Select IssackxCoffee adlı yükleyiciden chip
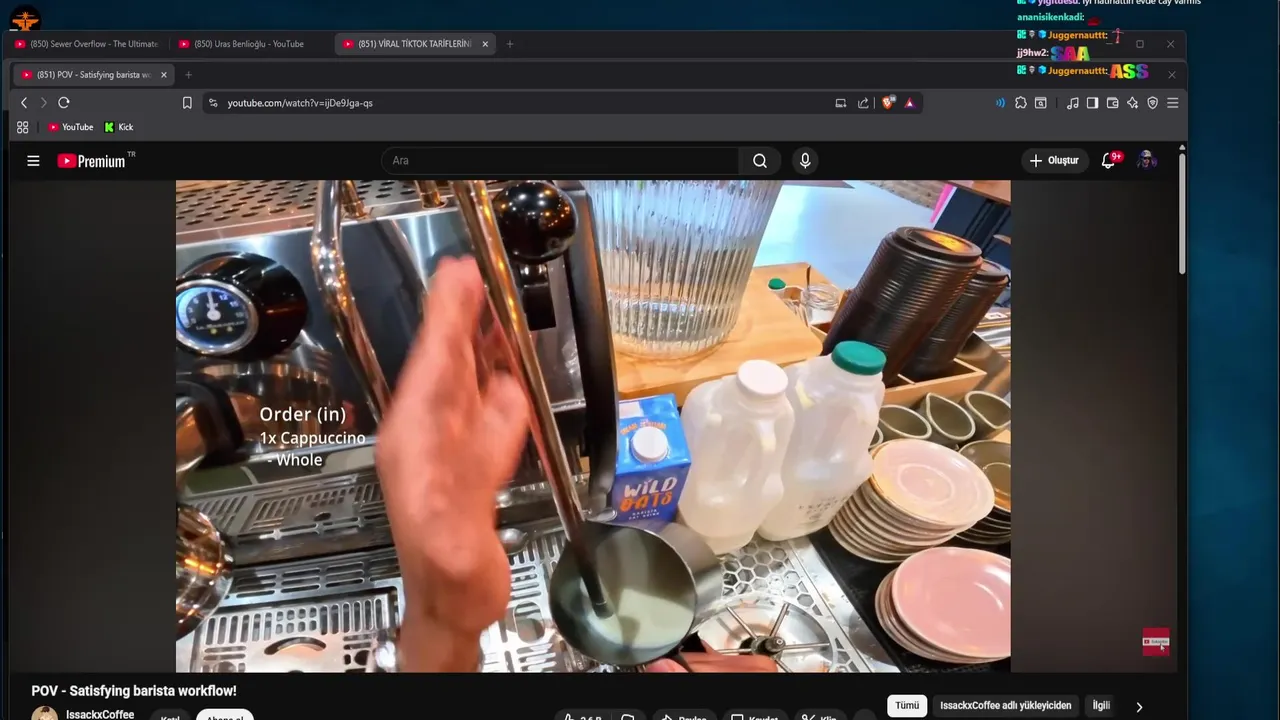This screenshot has height=720, width=1280. pos(1006,706)
